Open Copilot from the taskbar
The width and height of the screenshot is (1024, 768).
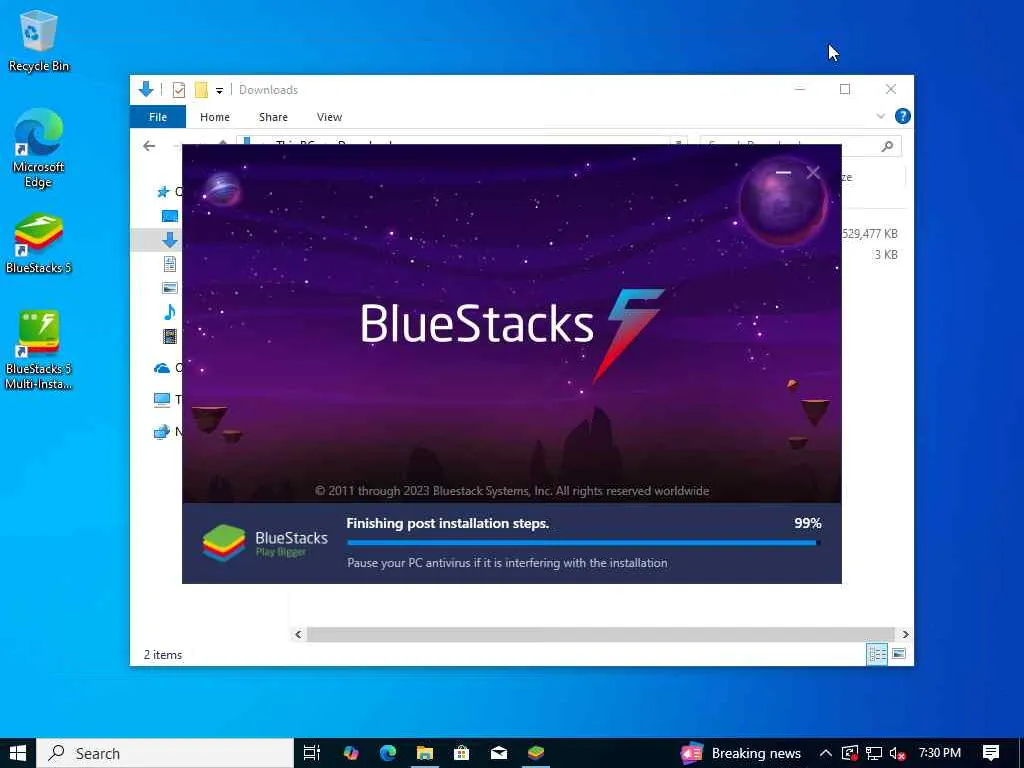pos(351,753)
